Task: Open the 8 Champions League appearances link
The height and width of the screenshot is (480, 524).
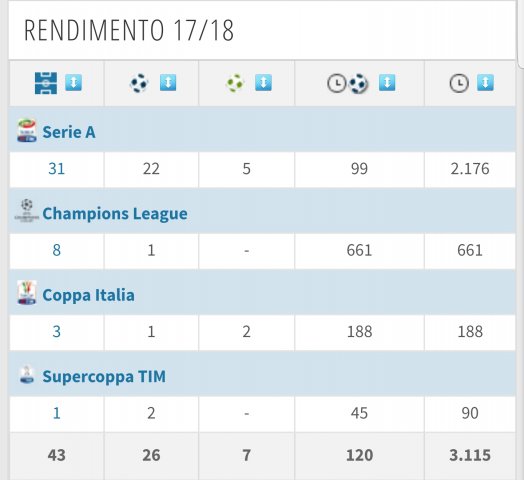Action: coord(56,250)
